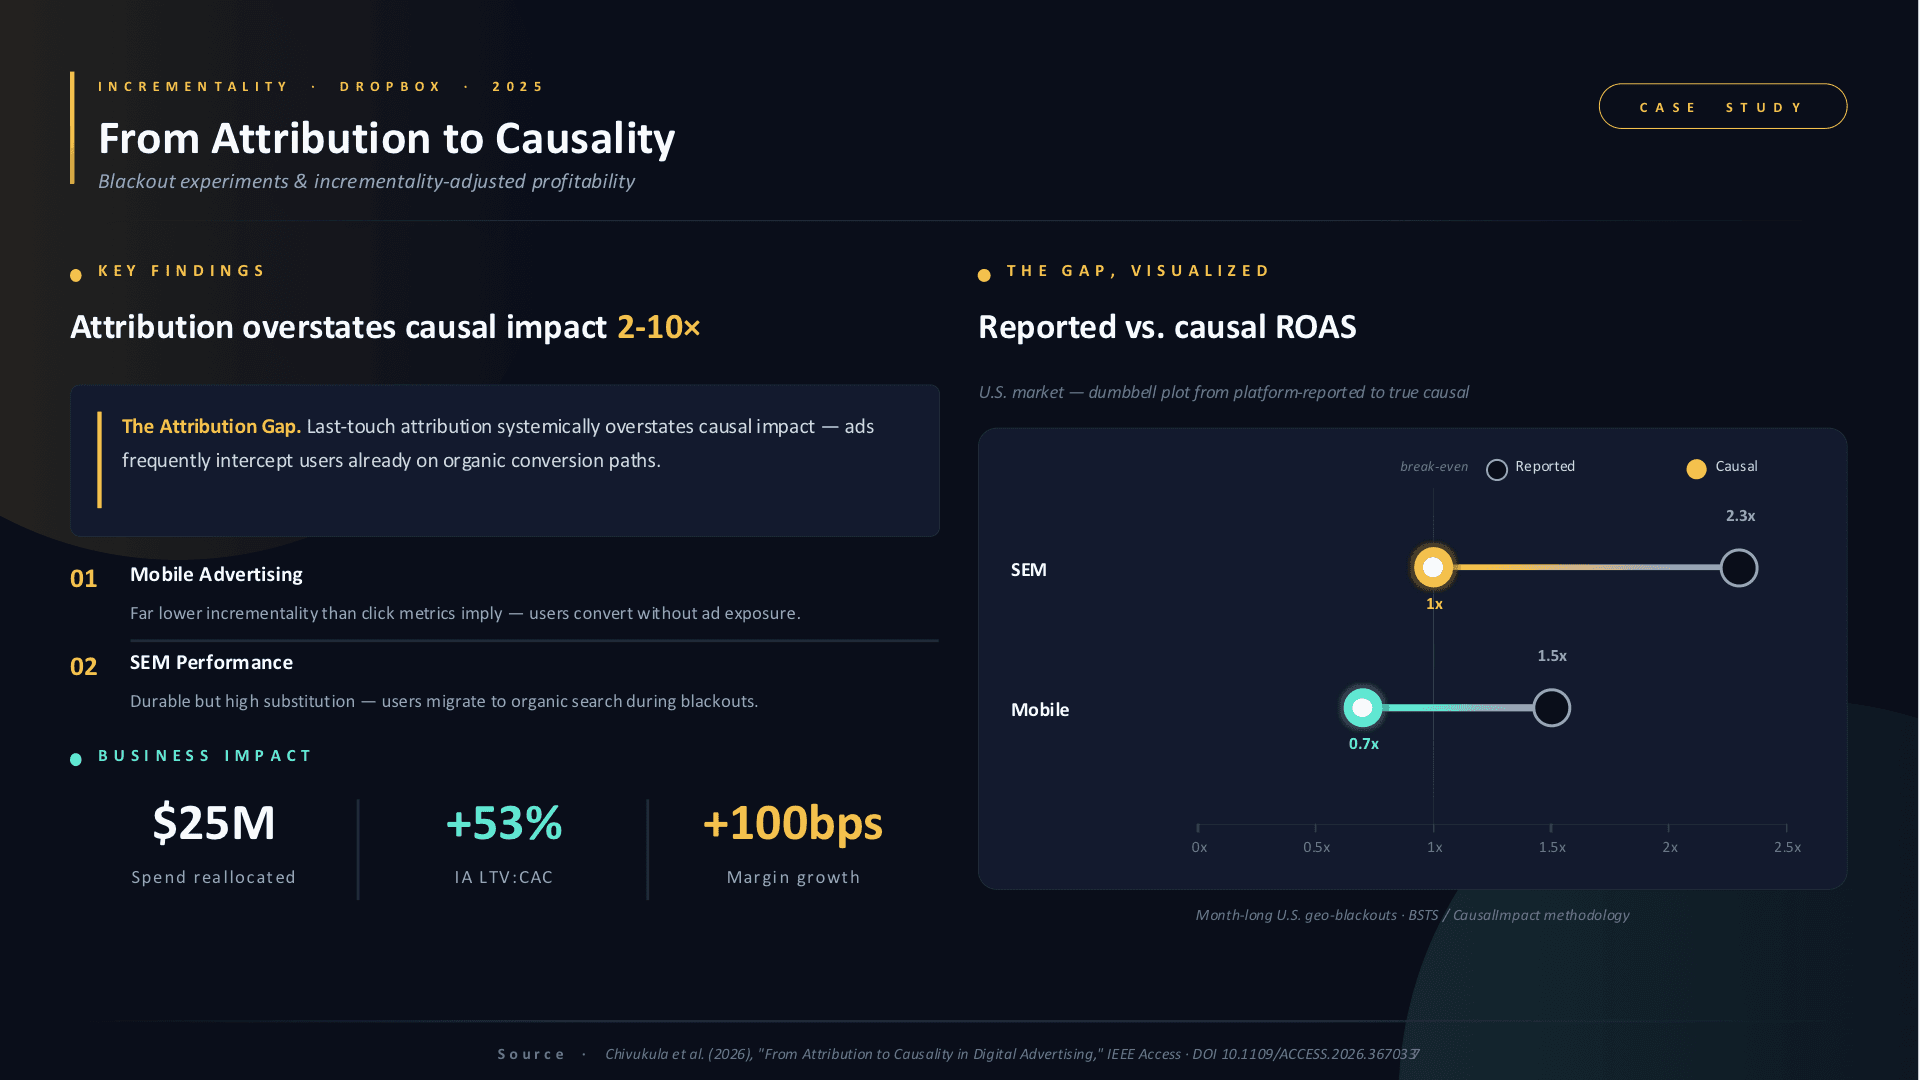Click the '+53%' metric value
This screenshot has height=1080, width=1920.
(504, 823)
